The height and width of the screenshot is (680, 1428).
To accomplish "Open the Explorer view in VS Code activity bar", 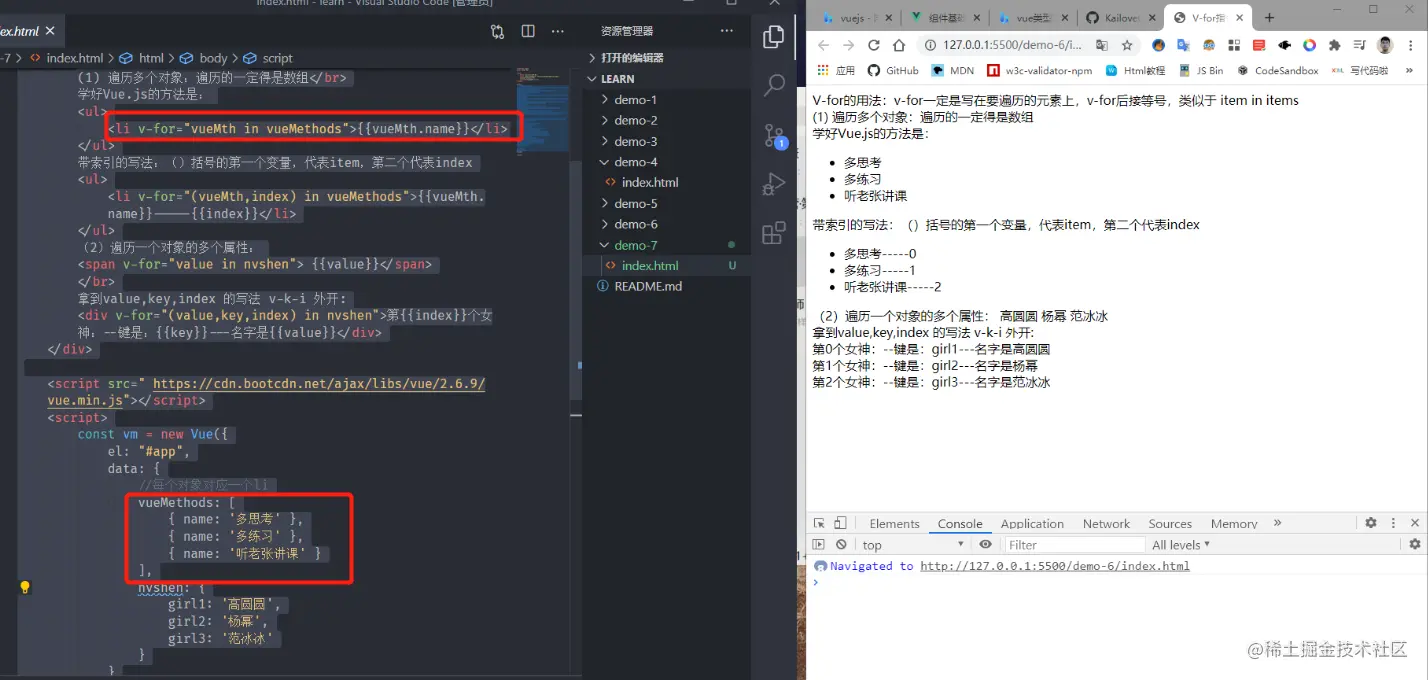I will point(773,37).
